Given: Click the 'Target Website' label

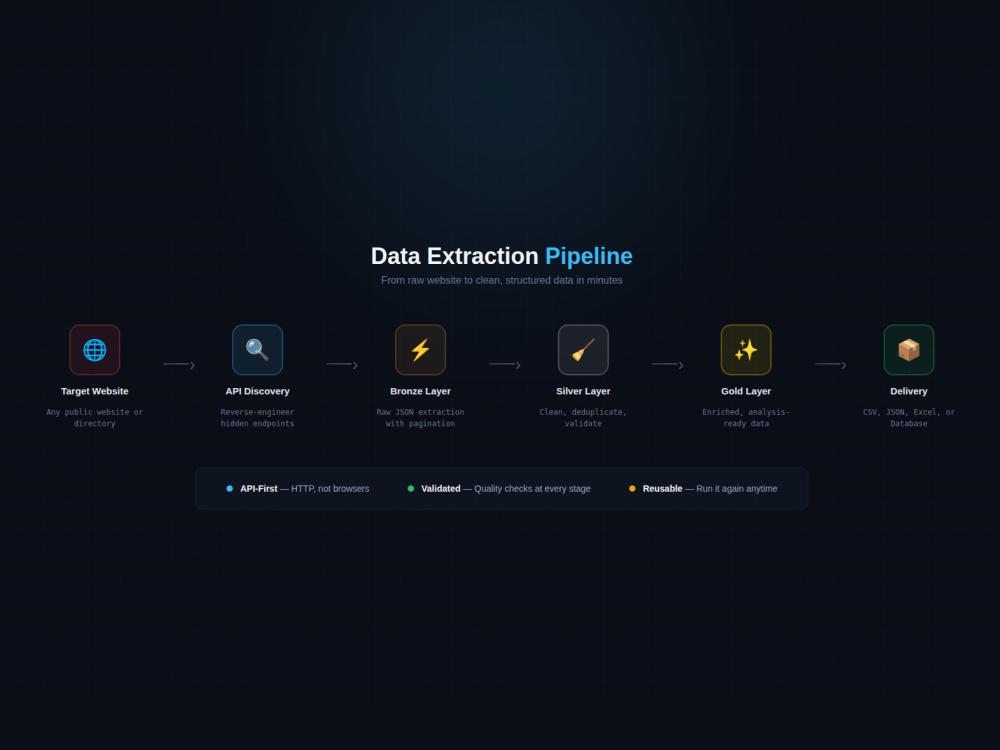Looking at the screenshot, I should click(x=94, y=391).
